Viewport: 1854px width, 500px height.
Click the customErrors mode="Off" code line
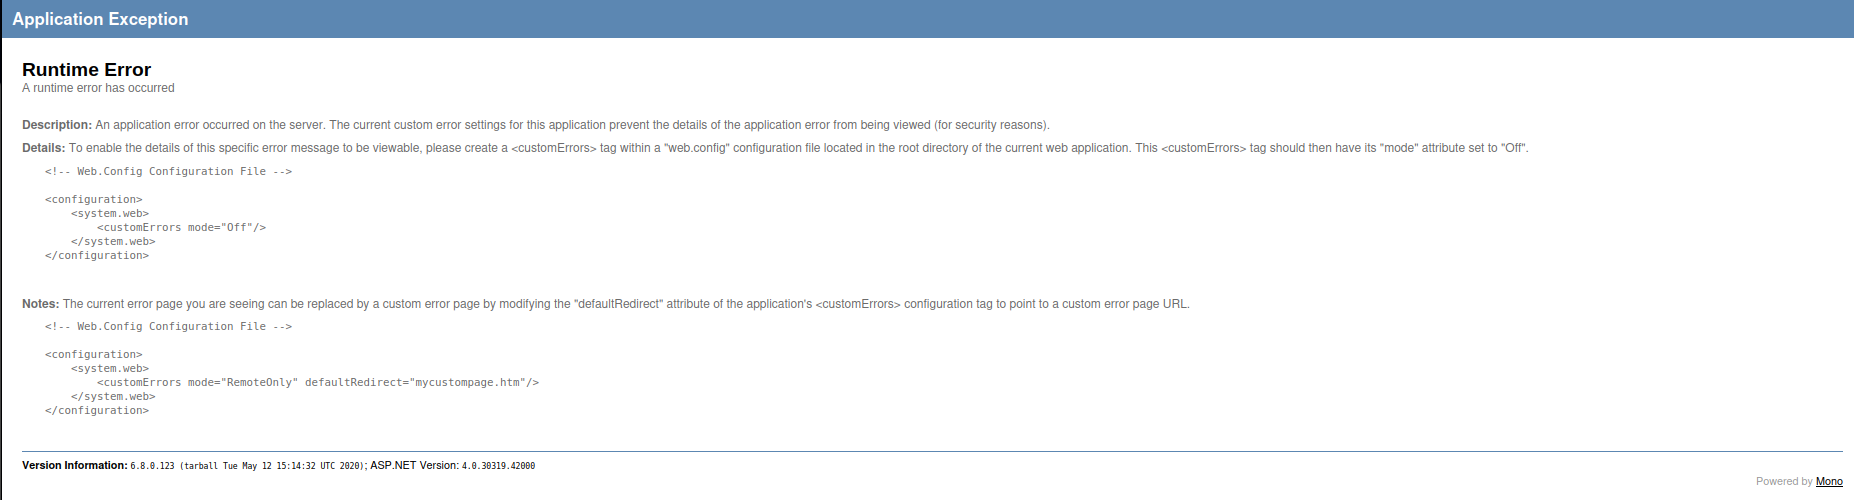181,228
